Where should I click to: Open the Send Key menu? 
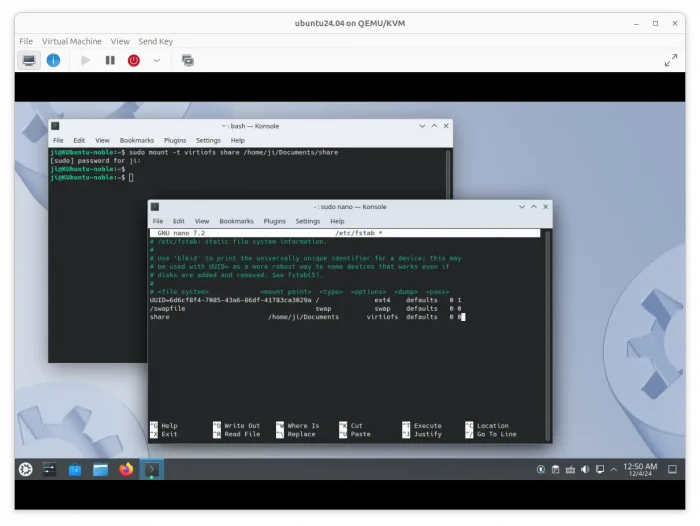tap(155, 41)
